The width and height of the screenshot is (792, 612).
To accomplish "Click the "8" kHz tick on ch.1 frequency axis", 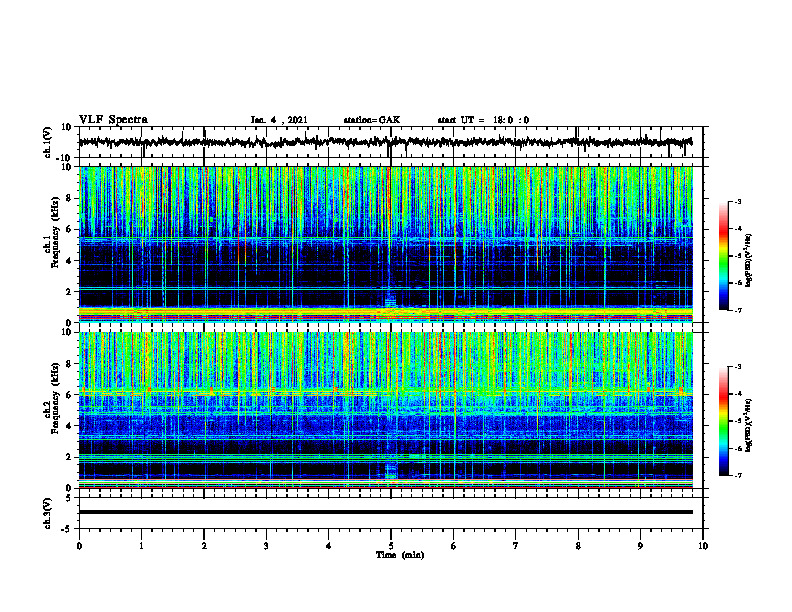I will pos(69,198).
